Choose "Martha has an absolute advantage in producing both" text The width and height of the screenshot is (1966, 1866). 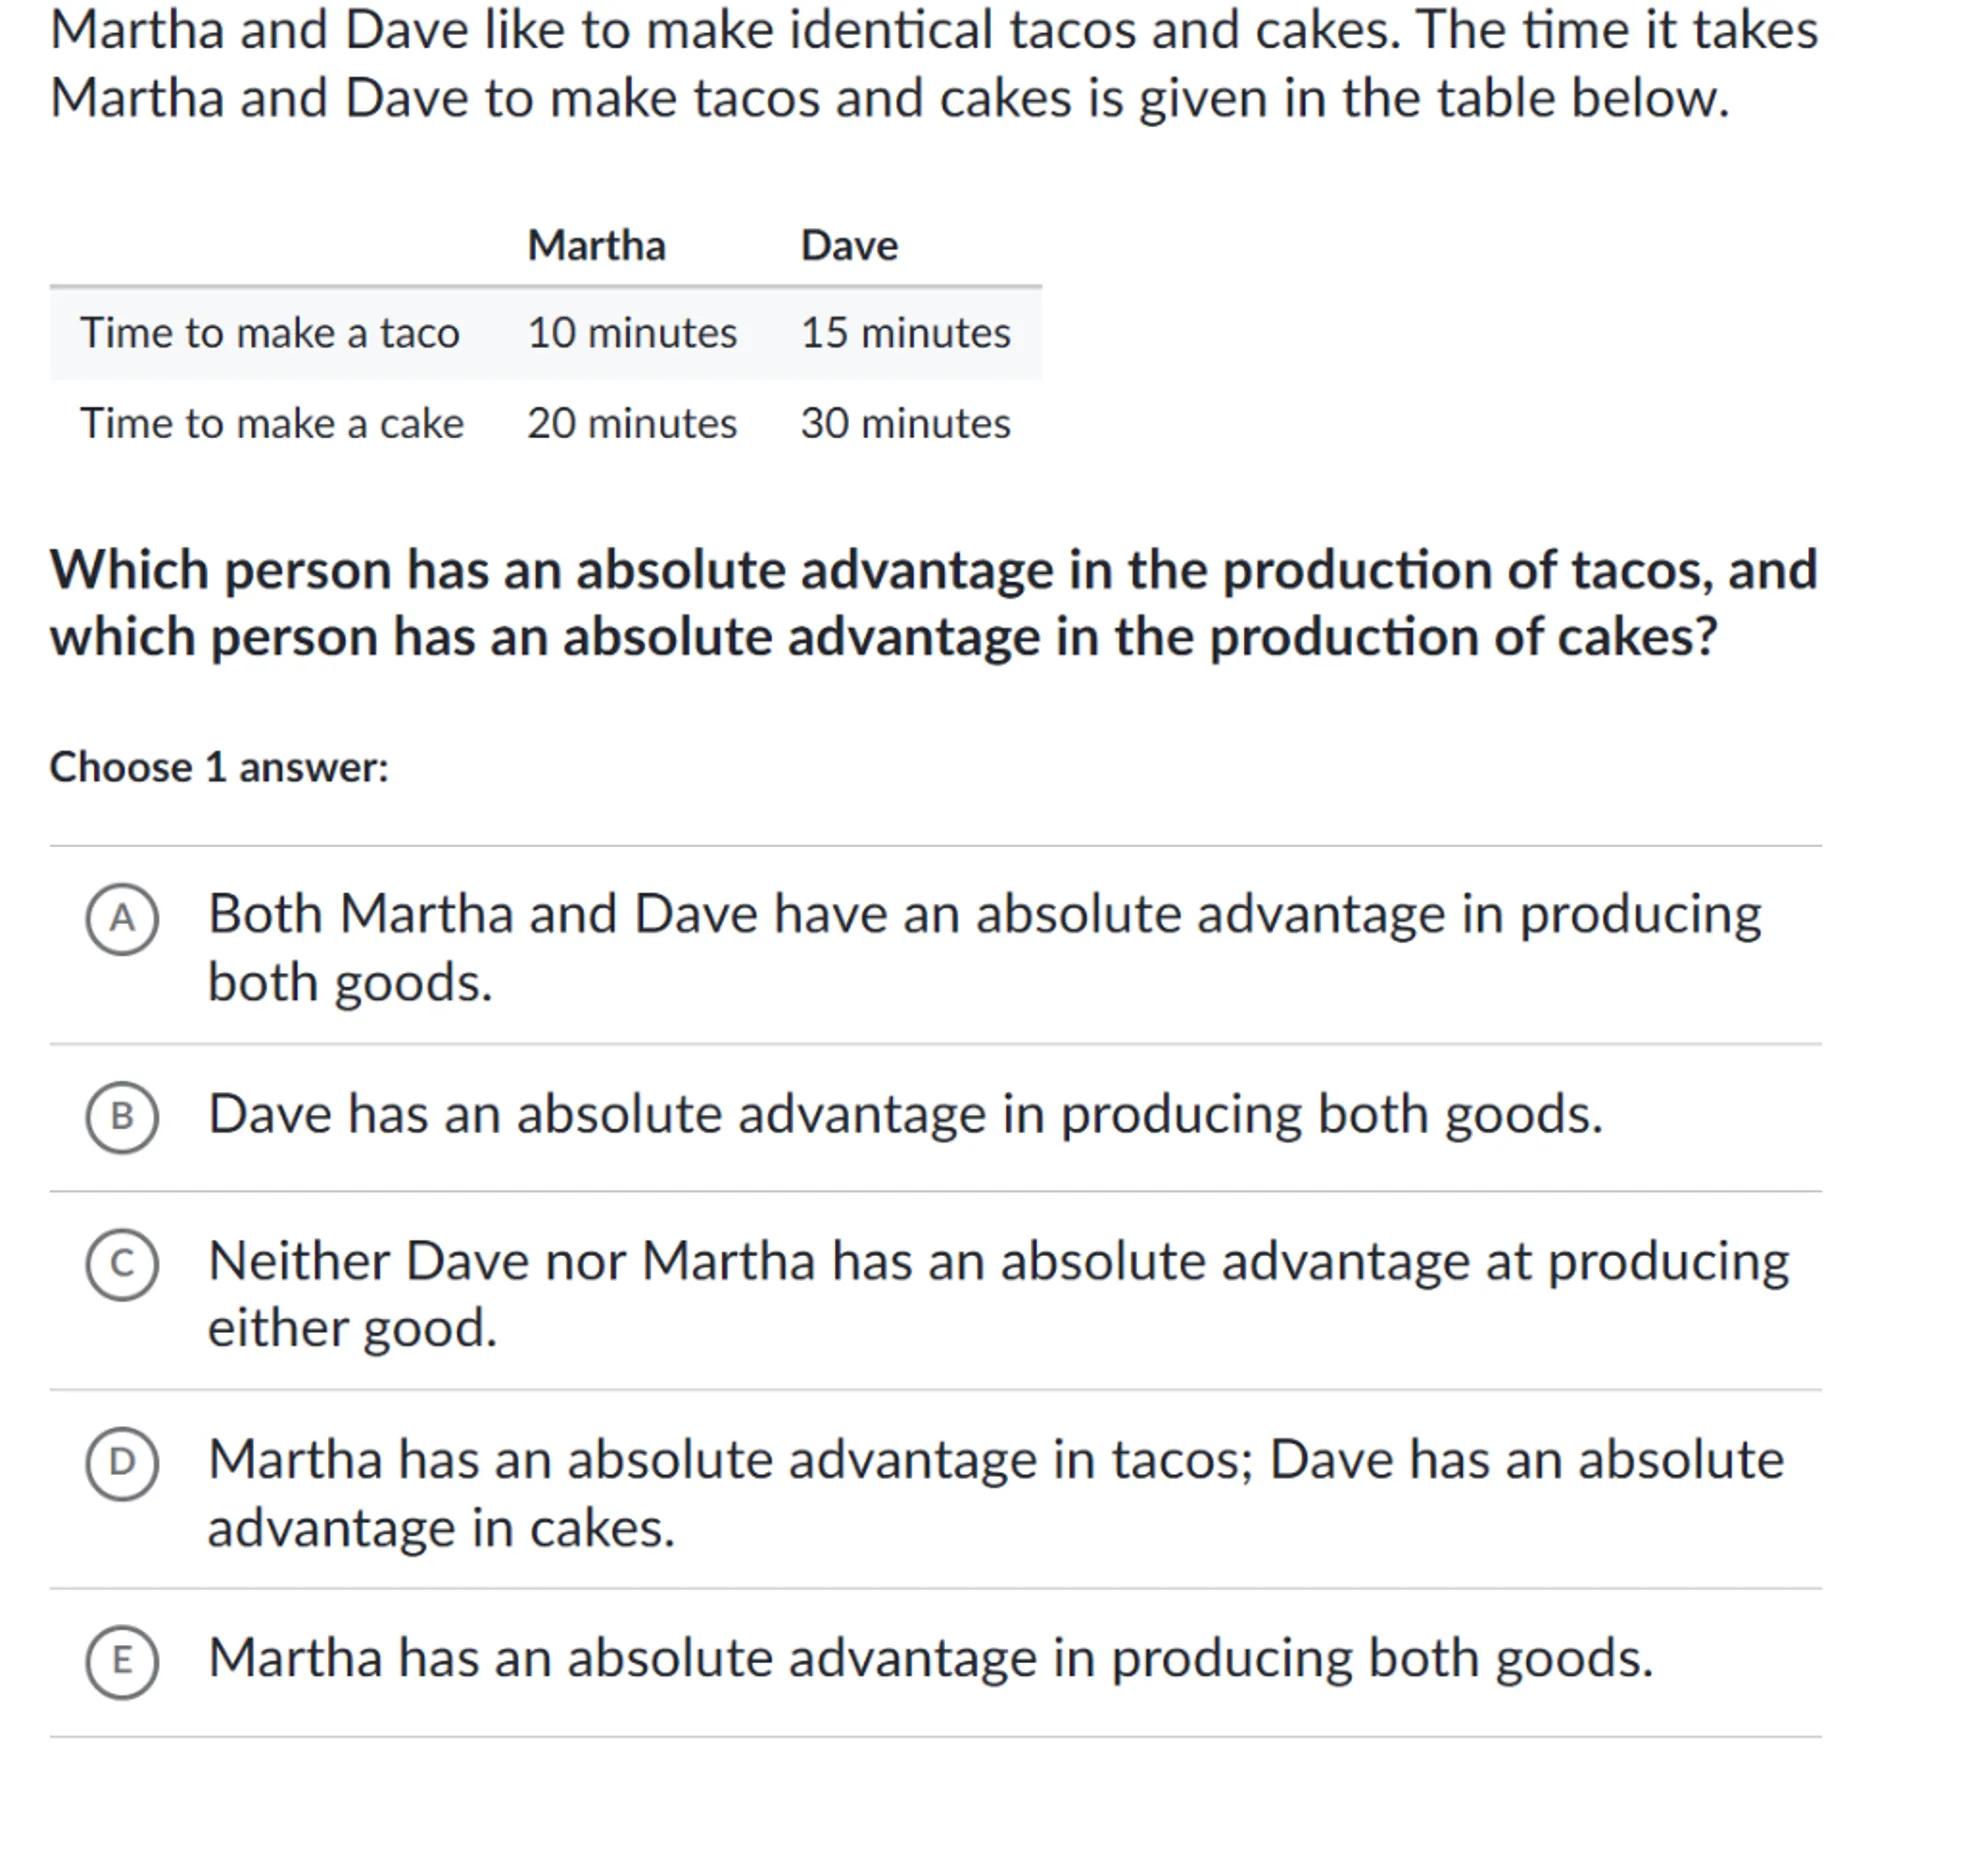point(930,1658)
